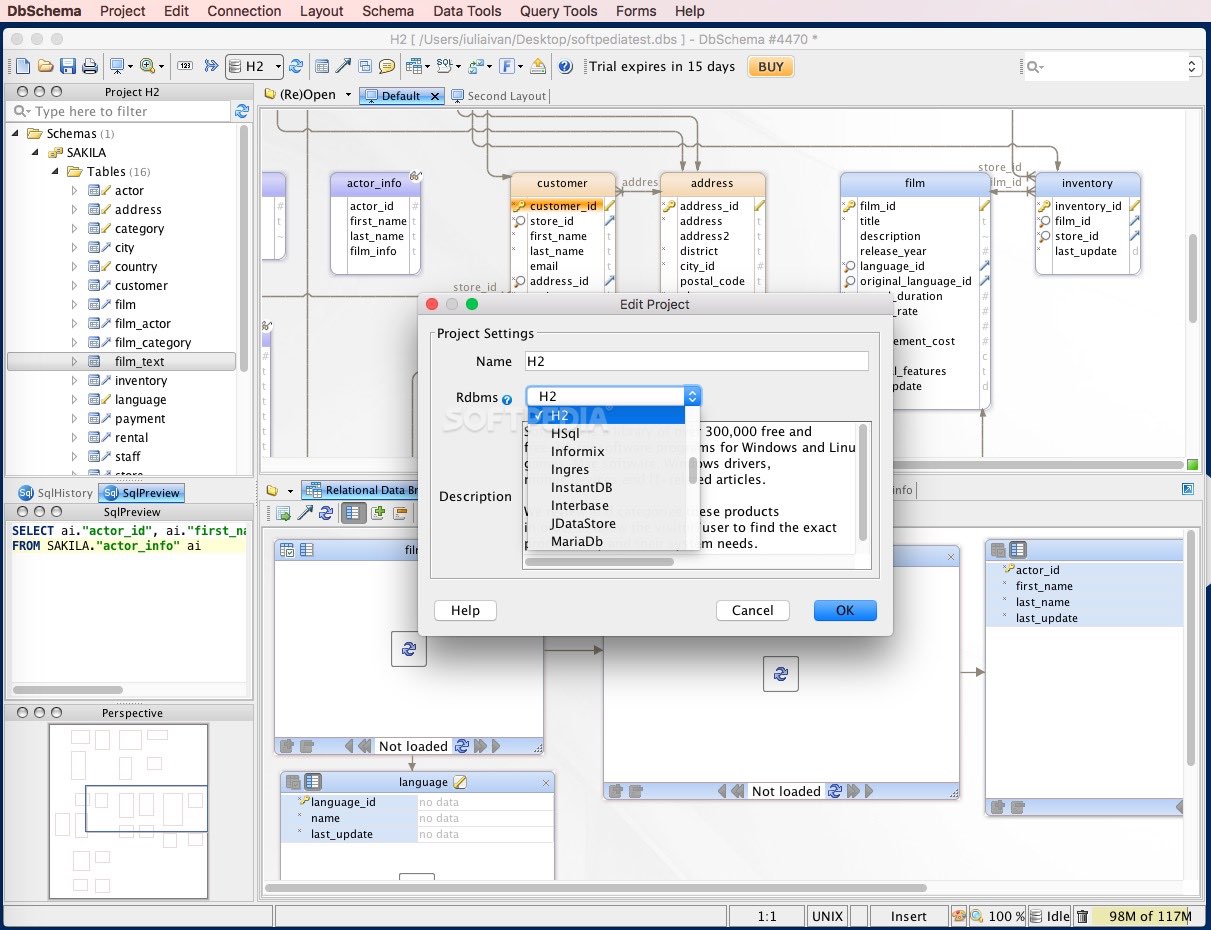Viewport: 1211px width, 930px height.
Task: Click the Perspective overview thumbnail
Action: [x=129, y=810]
